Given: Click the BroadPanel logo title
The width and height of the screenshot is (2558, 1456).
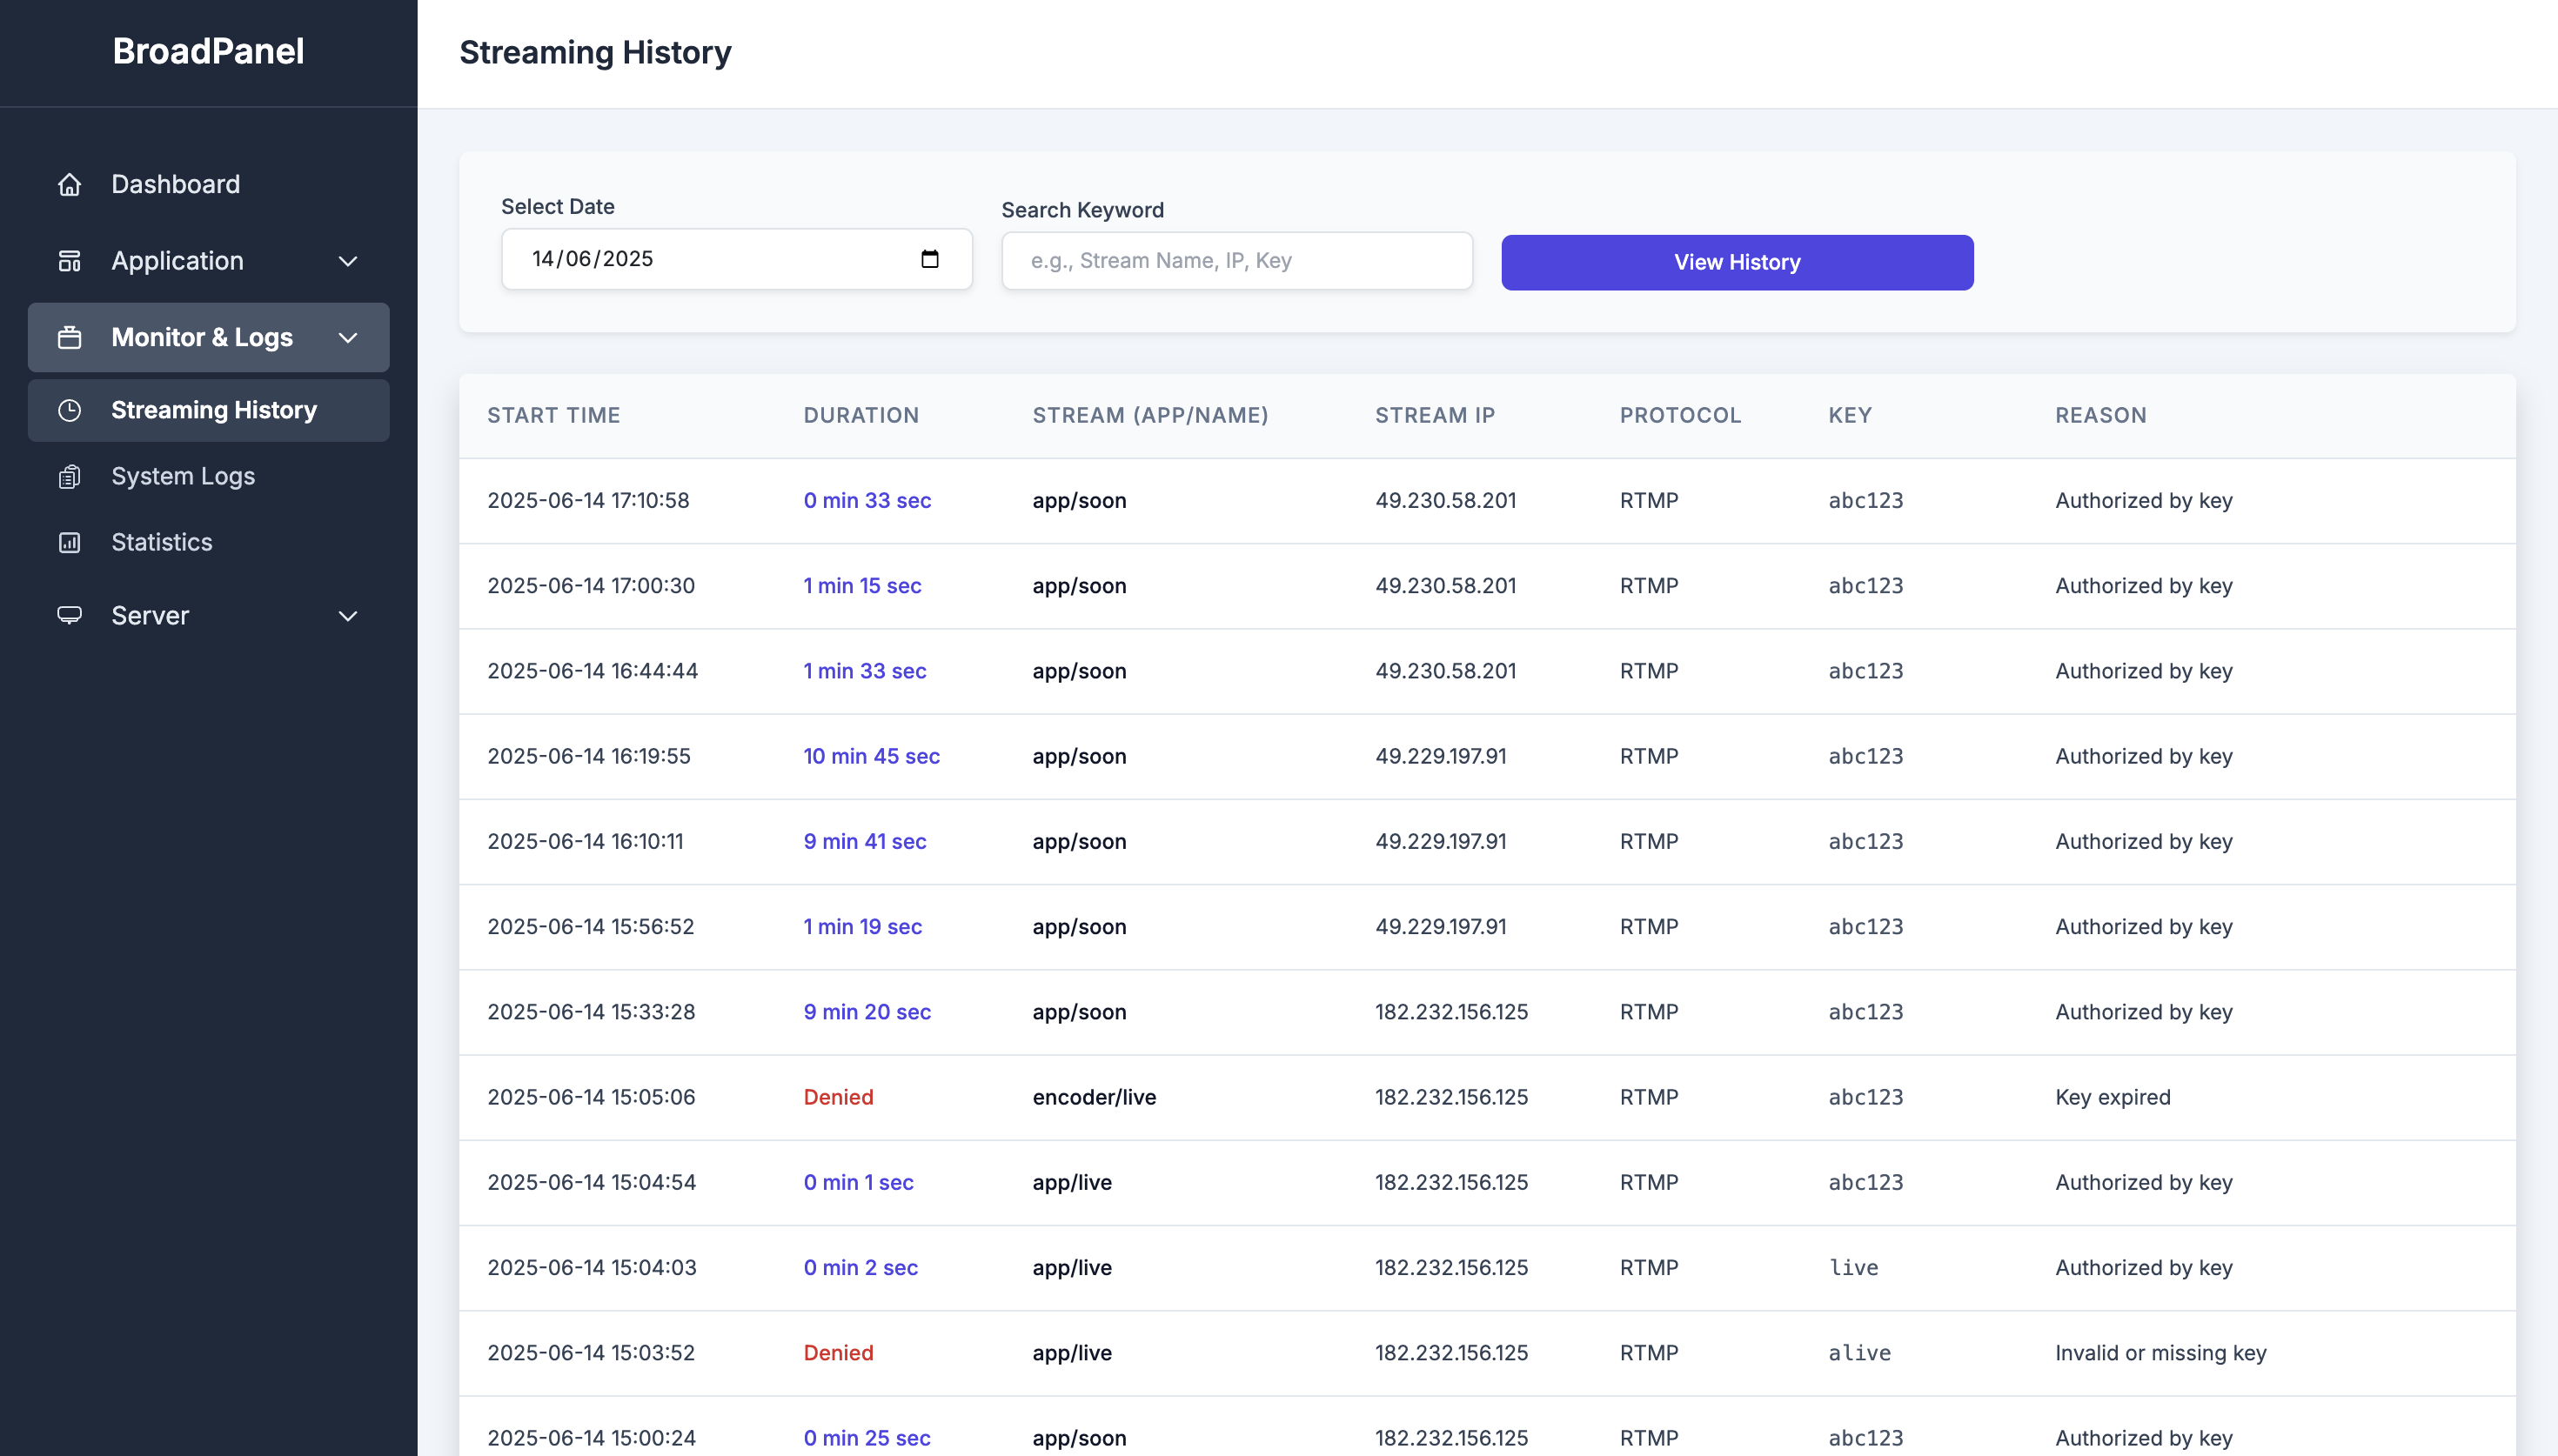Looking at the screenshot, I should (x=208, y=51).
